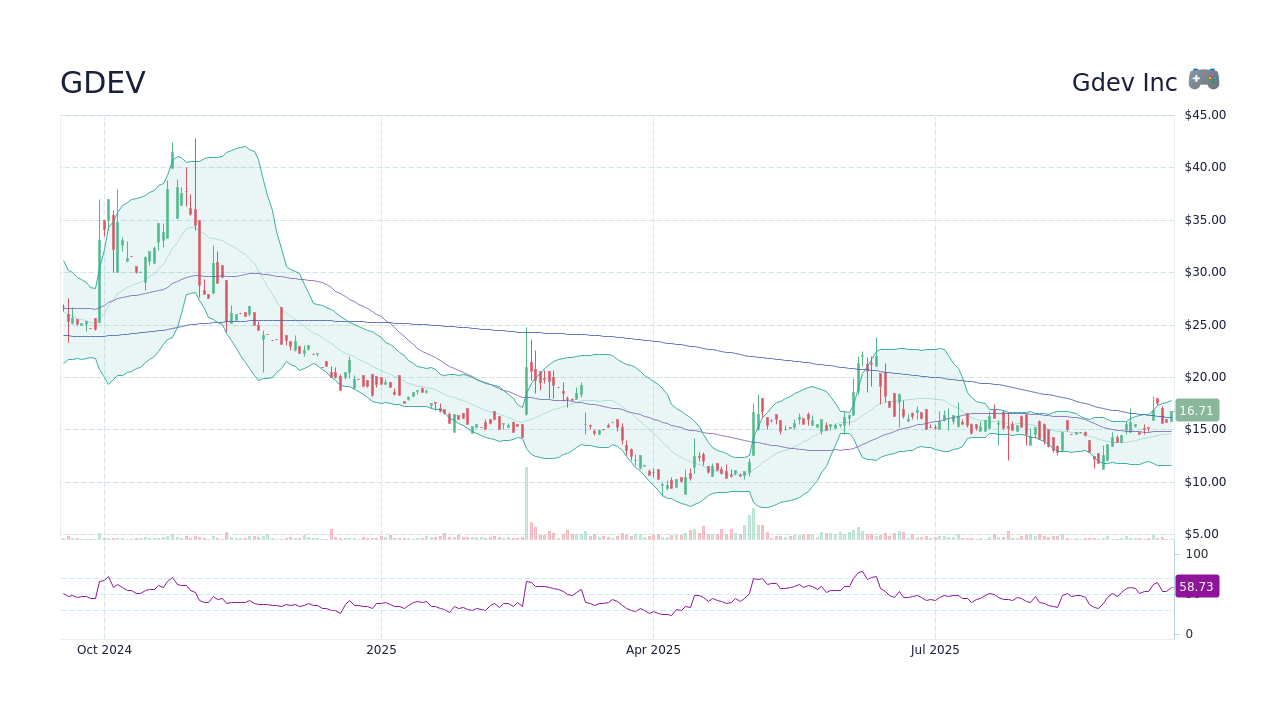Click the Apr 2025 date axis label
This screenshot has height=720, width=1280.
[x=653, y=650]
